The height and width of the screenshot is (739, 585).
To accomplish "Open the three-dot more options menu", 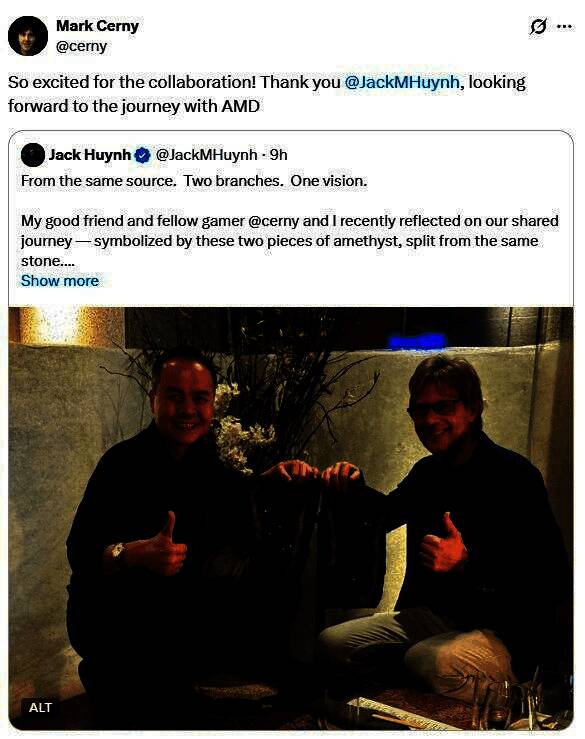I will (564, 26).
